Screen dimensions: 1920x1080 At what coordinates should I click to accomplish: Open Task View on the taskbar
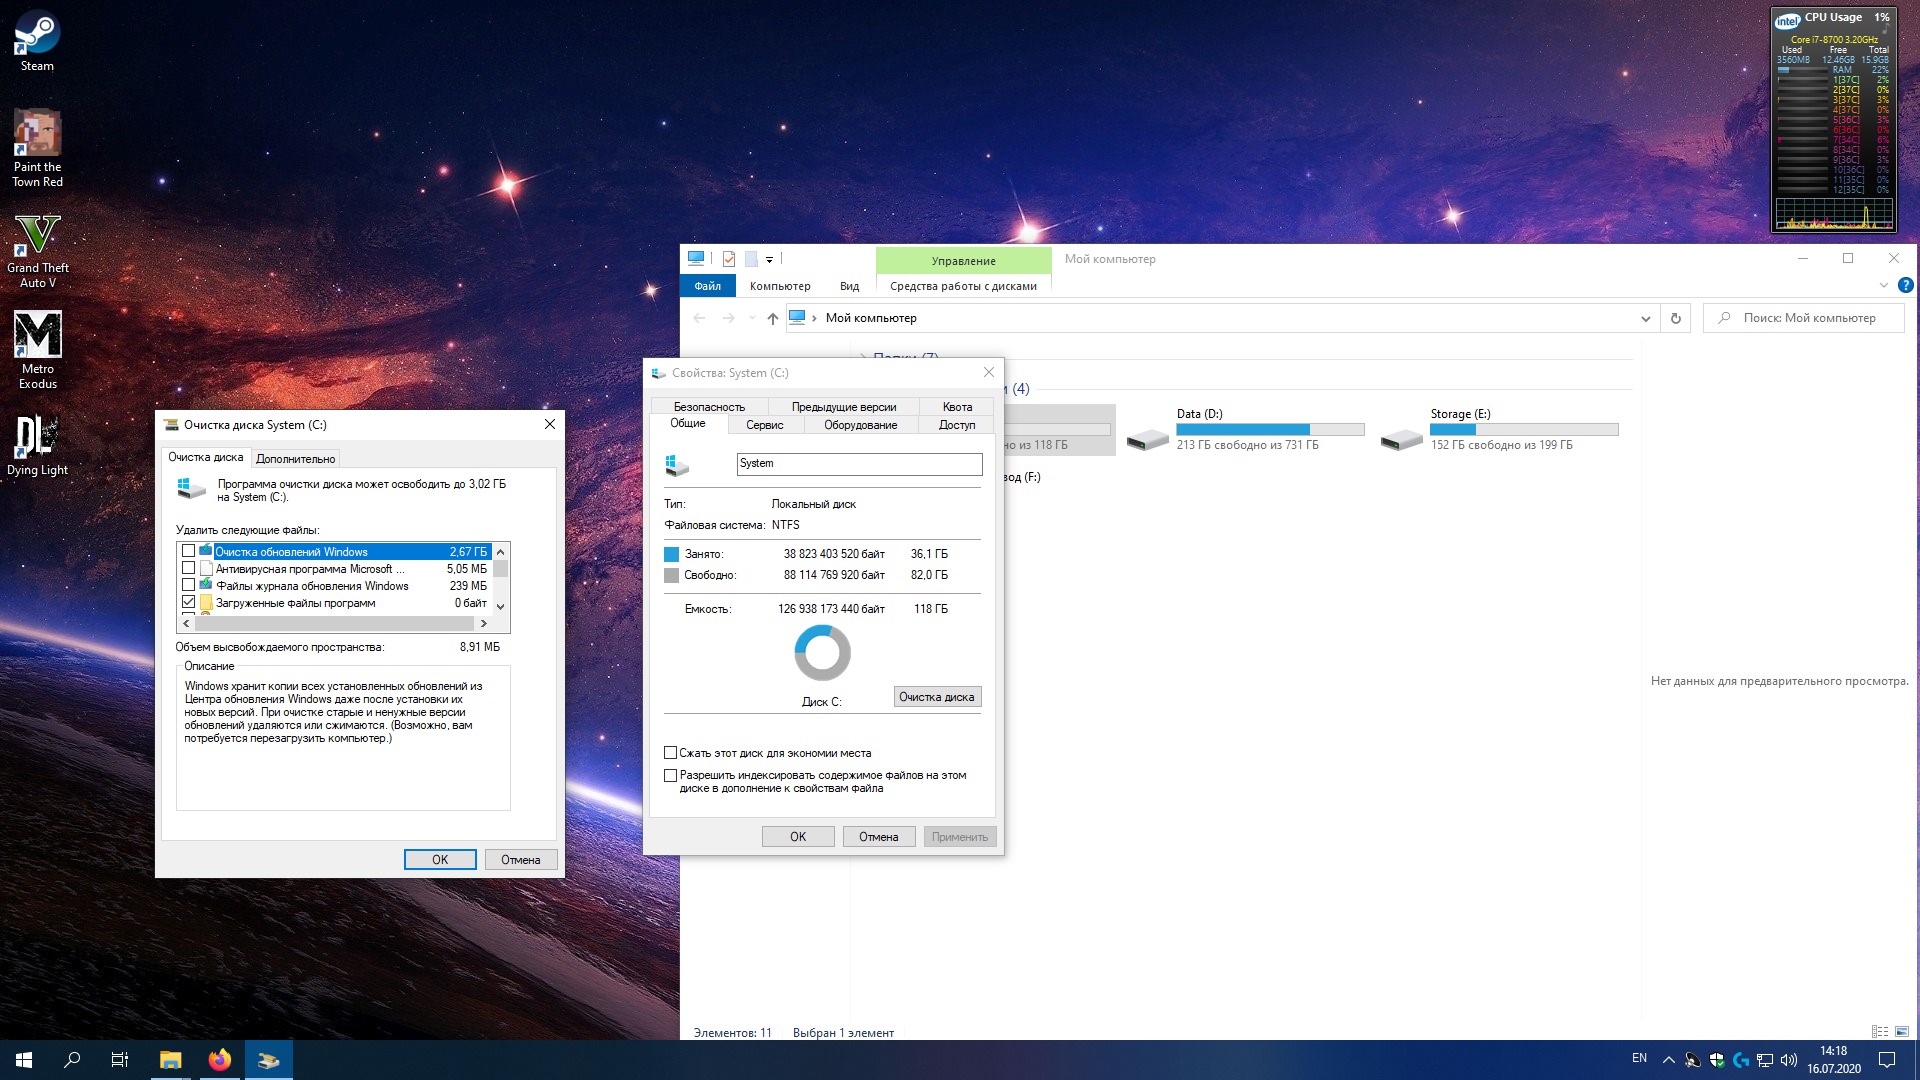119,1060
